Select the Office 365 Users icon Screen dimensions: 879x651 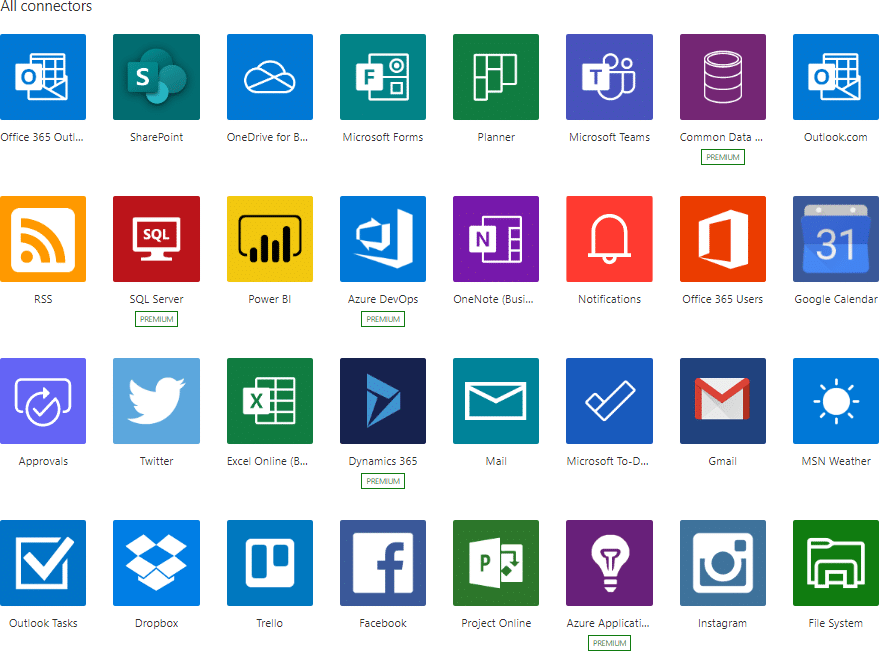[x=723, y=239]
